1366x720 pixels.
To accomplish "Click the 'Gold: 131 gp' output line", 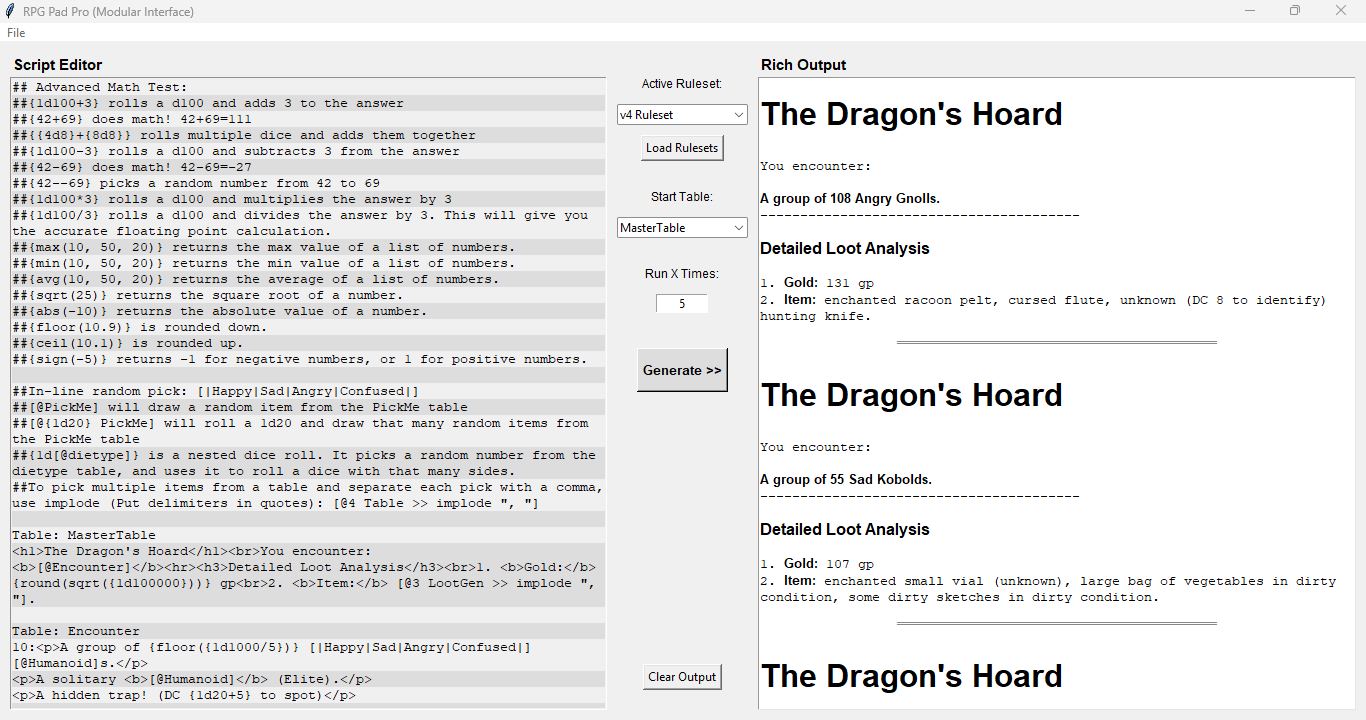I will (x=817, y=284).
